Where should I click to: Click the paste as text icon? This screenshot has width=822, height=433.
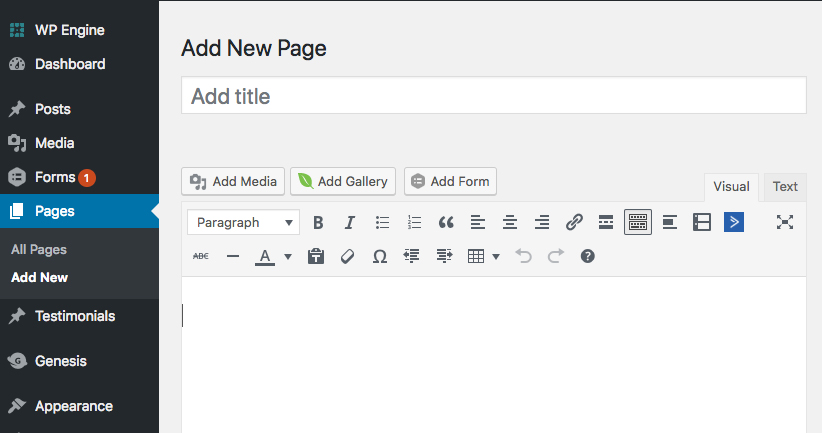(316, 256)
